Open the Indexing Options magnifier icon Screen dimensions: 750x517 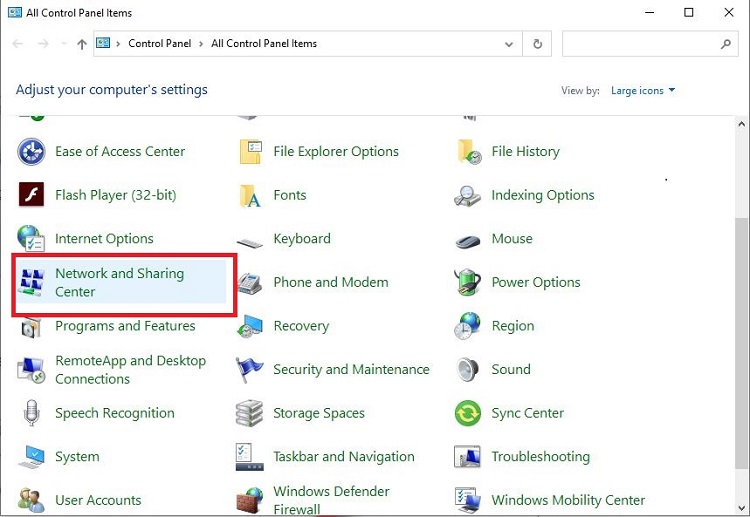pos(467,196)
